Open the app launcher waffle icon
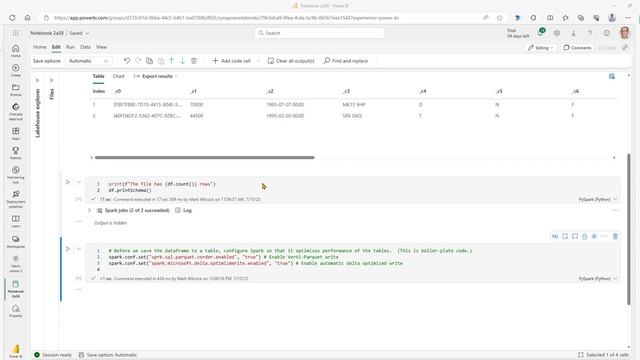This screenshot has width=640, height=360. 16,33
